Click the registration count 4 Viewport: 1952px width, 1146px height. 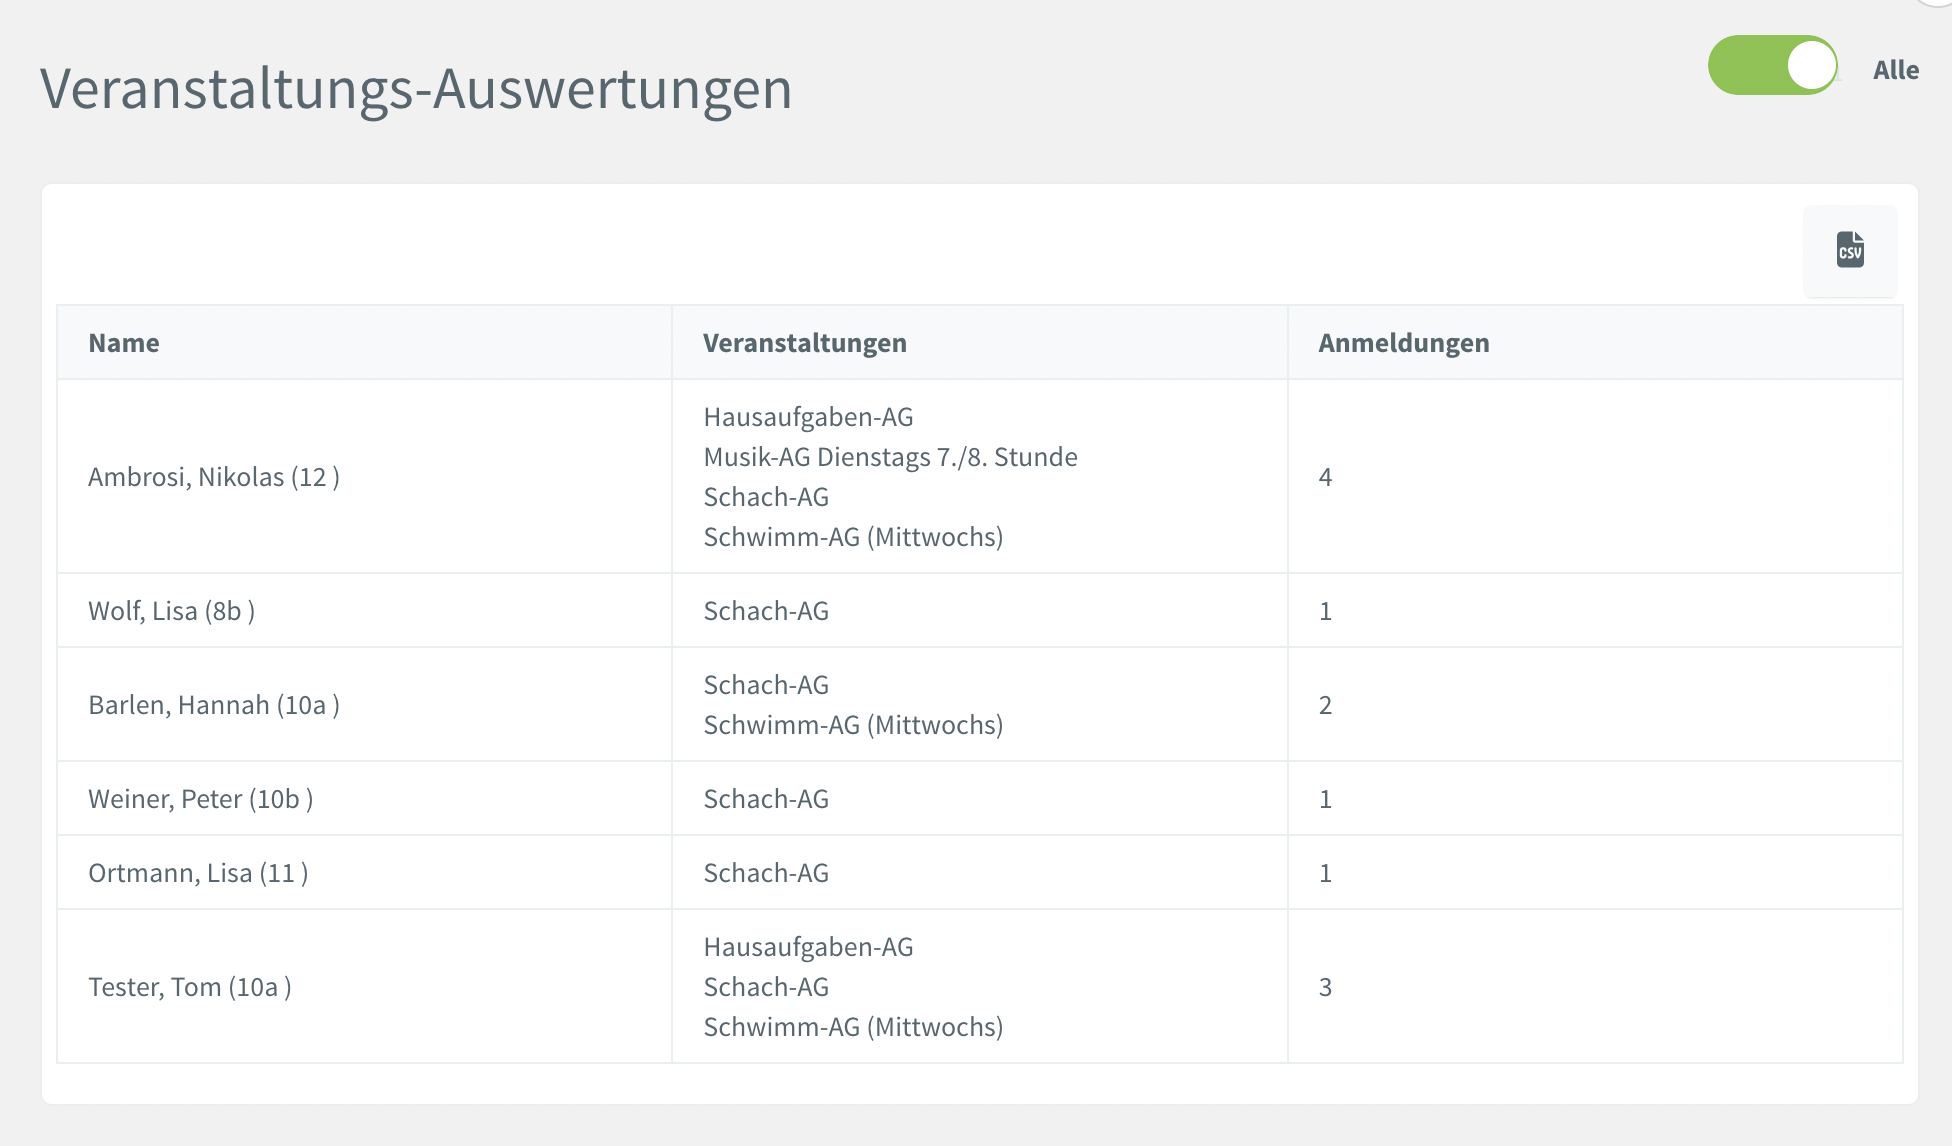click(1325, 477)
